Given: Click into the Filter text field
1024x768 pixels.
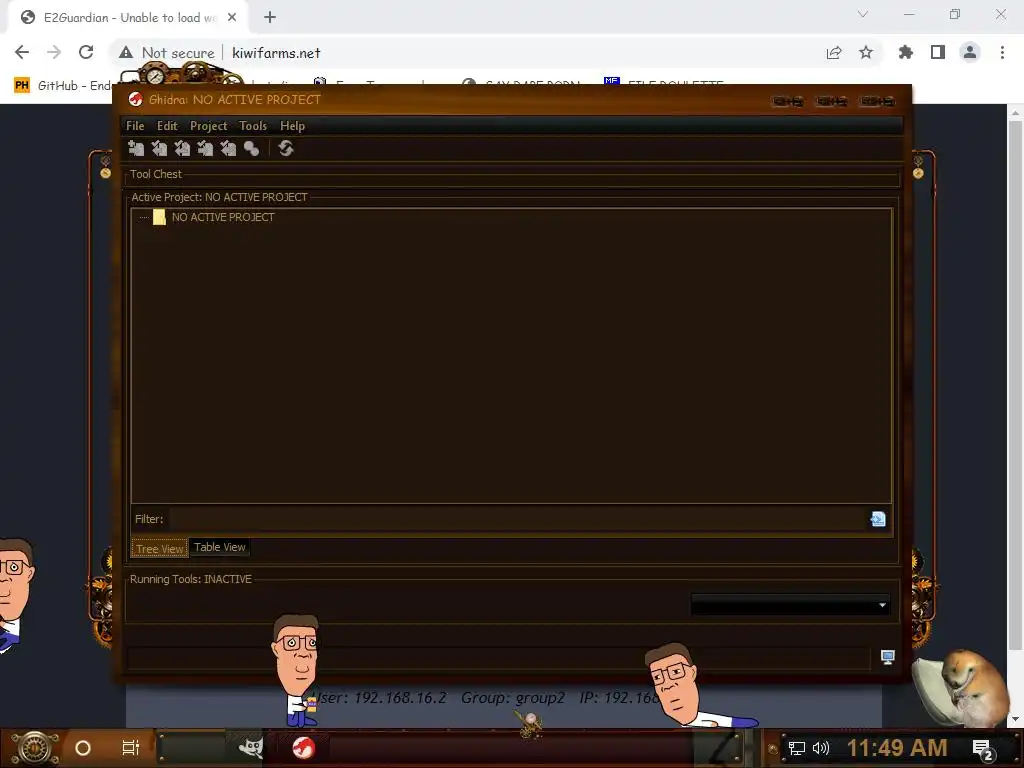Looking at the screenshot, I should pyautogui.click(x=518, y=519).
